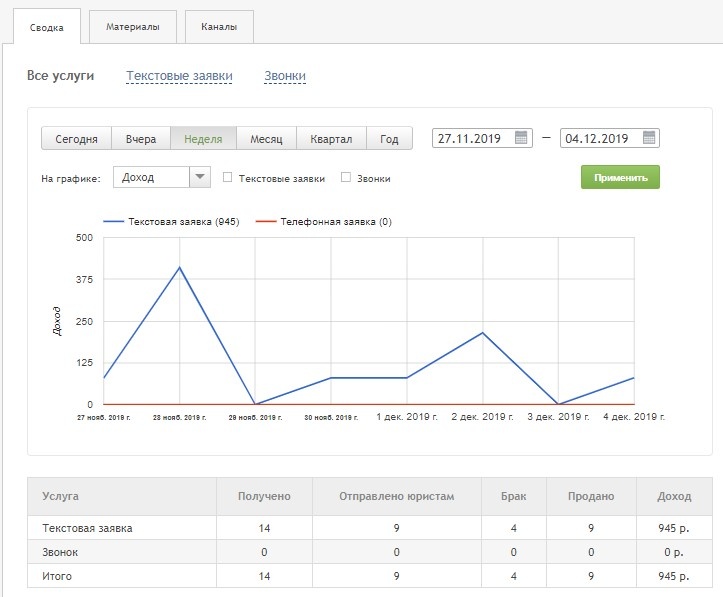
Task: Expand the Доход chart metric dropdown
Action: point(200,178)
